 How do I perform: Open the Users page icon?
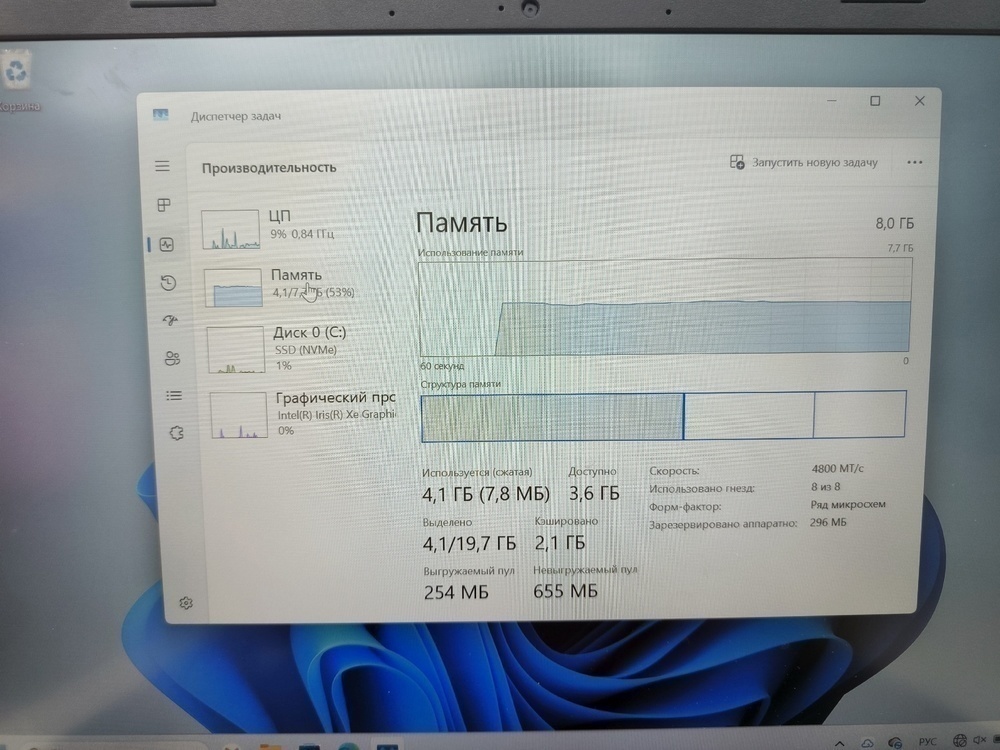[x=172, y=358]
